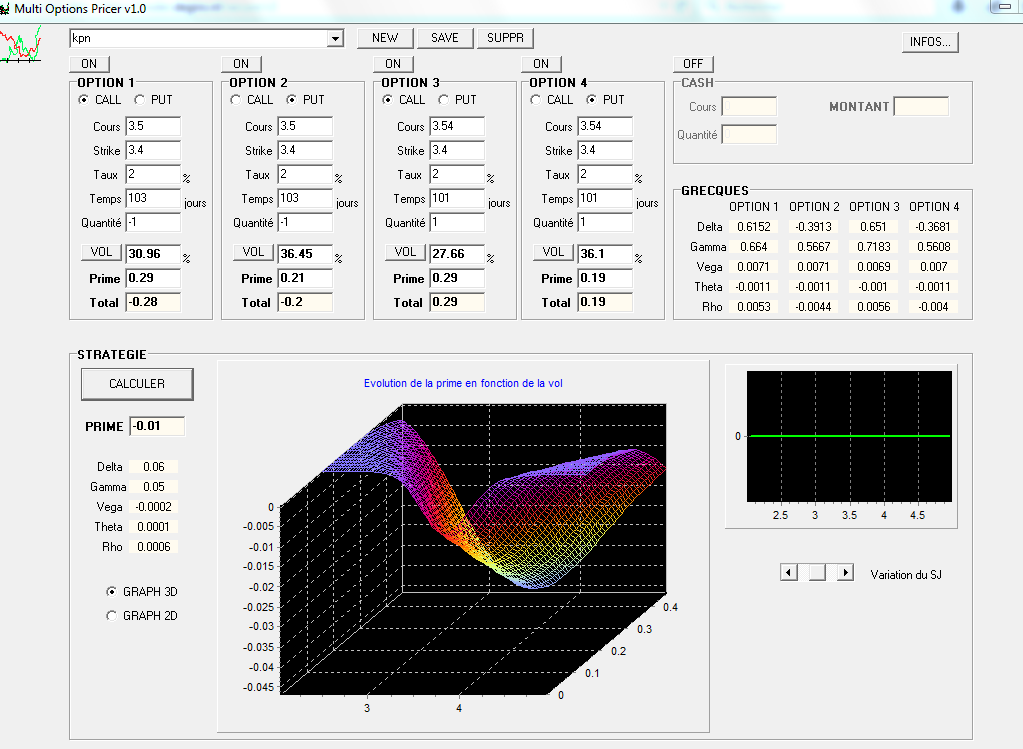This screenshot has height=749, width=1023.
Task: Select PUT radio for Option 1
Action: [142, 100]
